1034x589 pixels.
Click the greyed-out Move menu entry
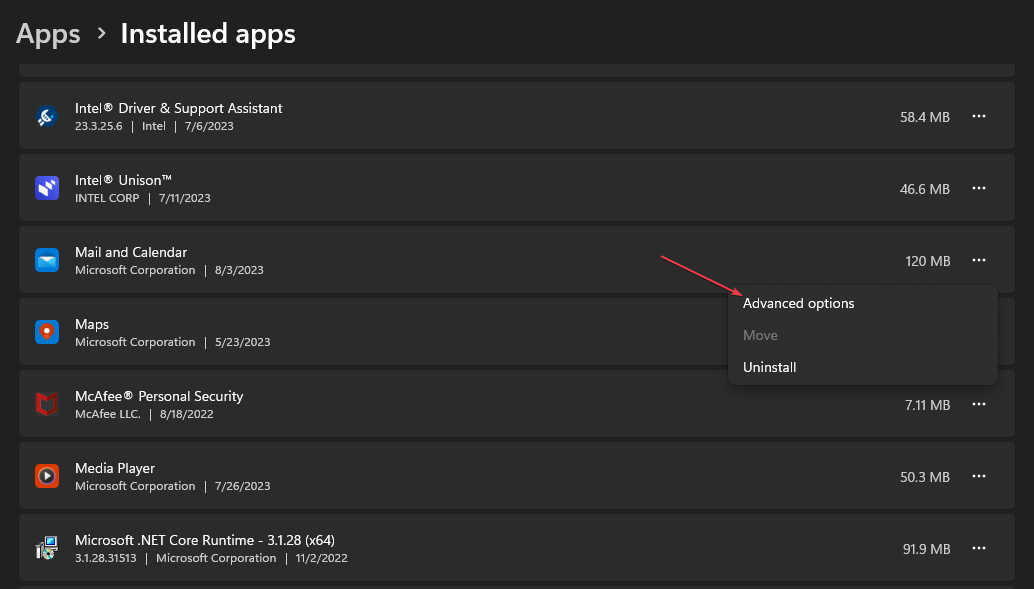pyautogui.click(x=760, y=335)
